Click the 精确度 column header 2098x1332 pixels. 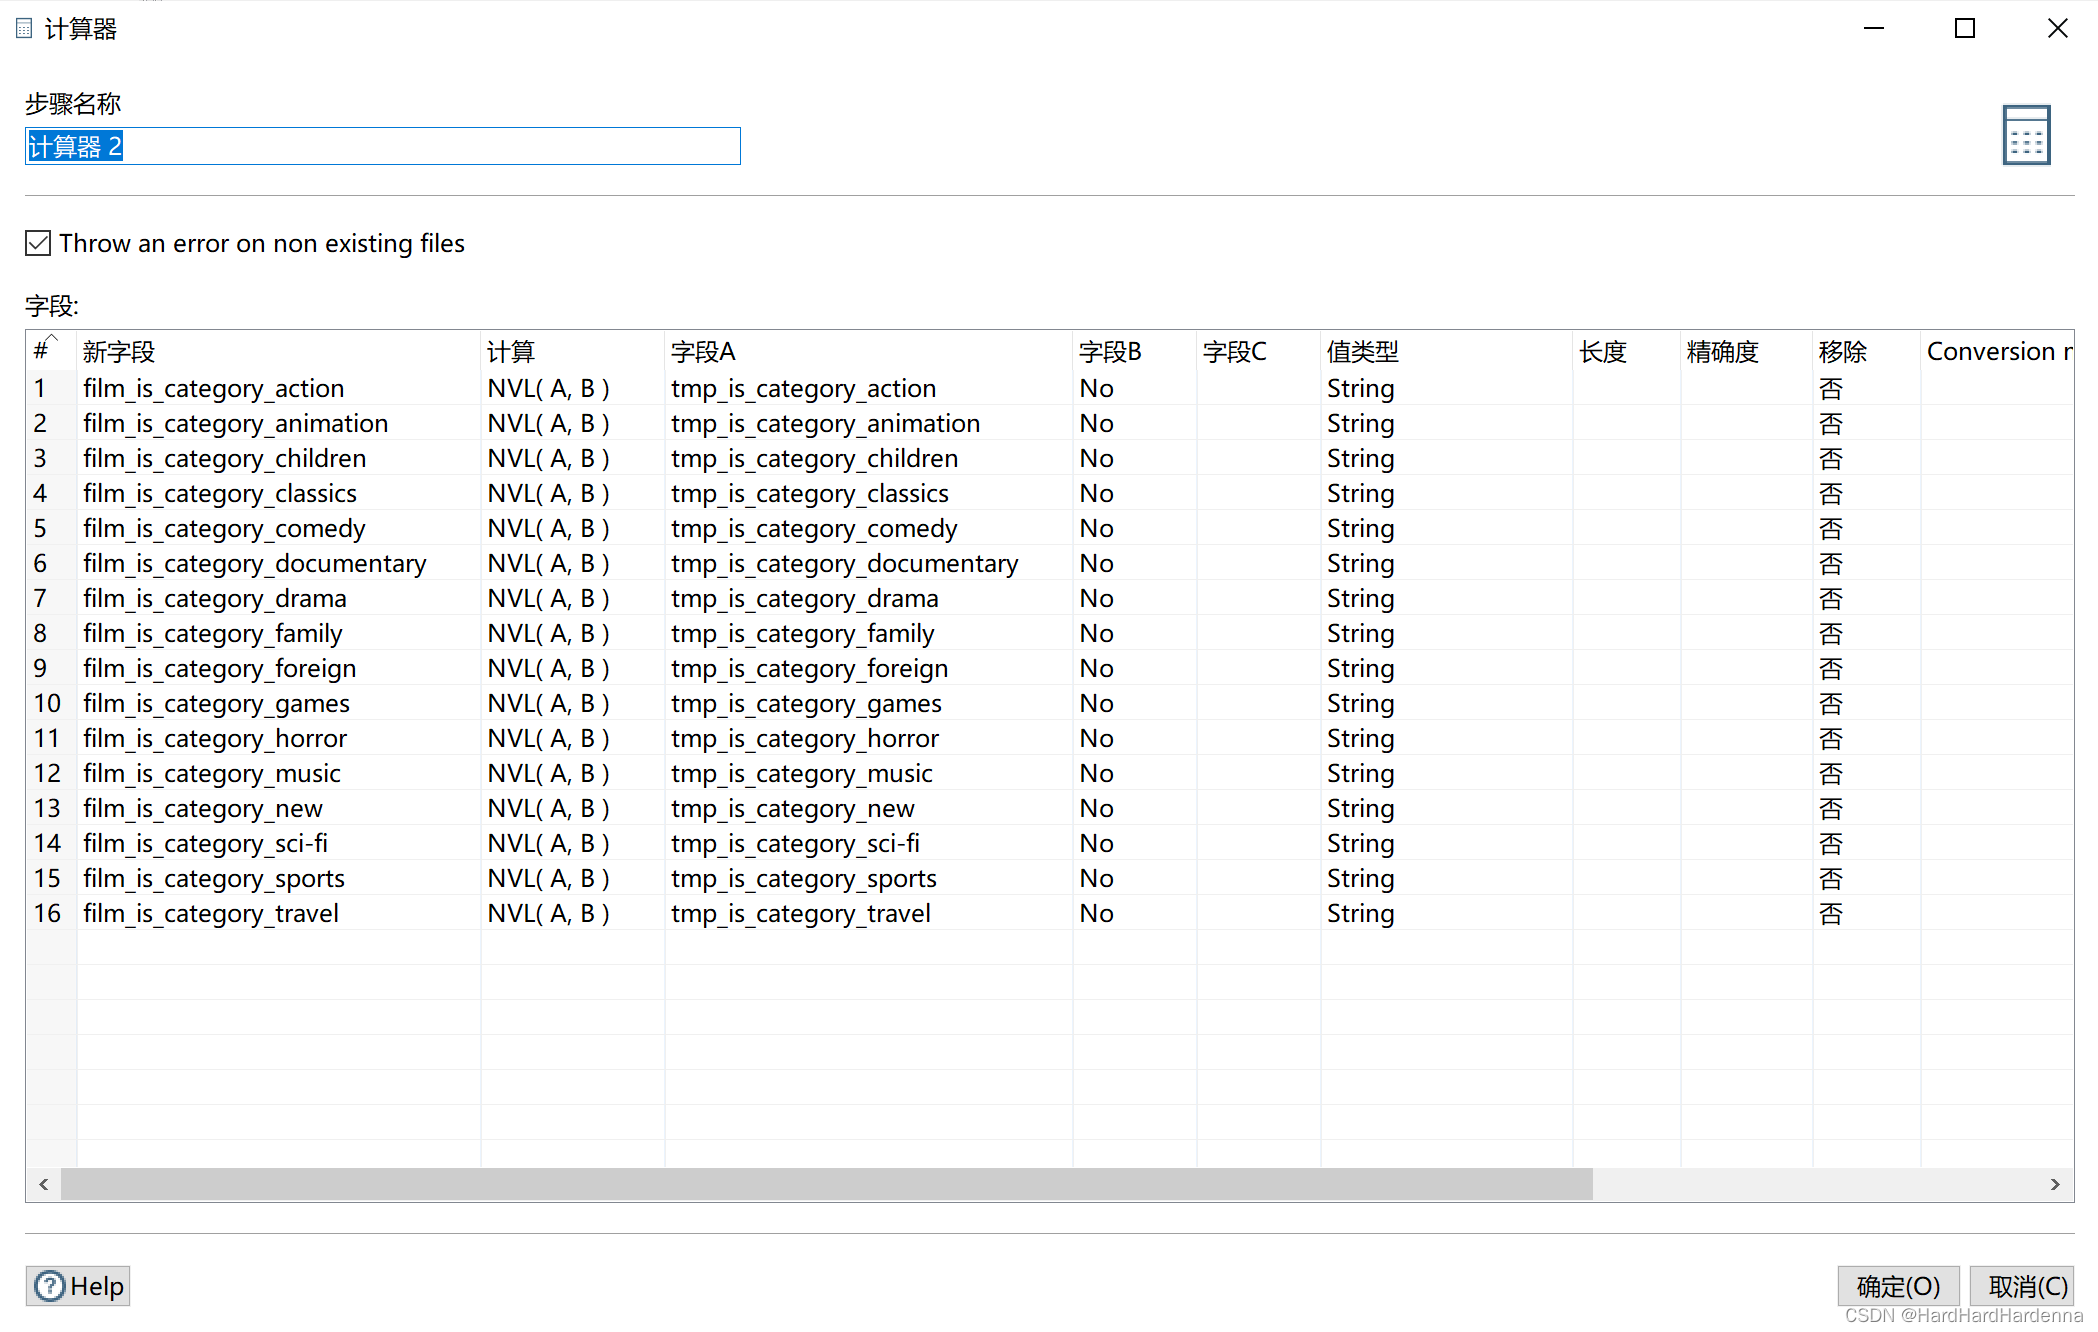[x=1747, y=351]
